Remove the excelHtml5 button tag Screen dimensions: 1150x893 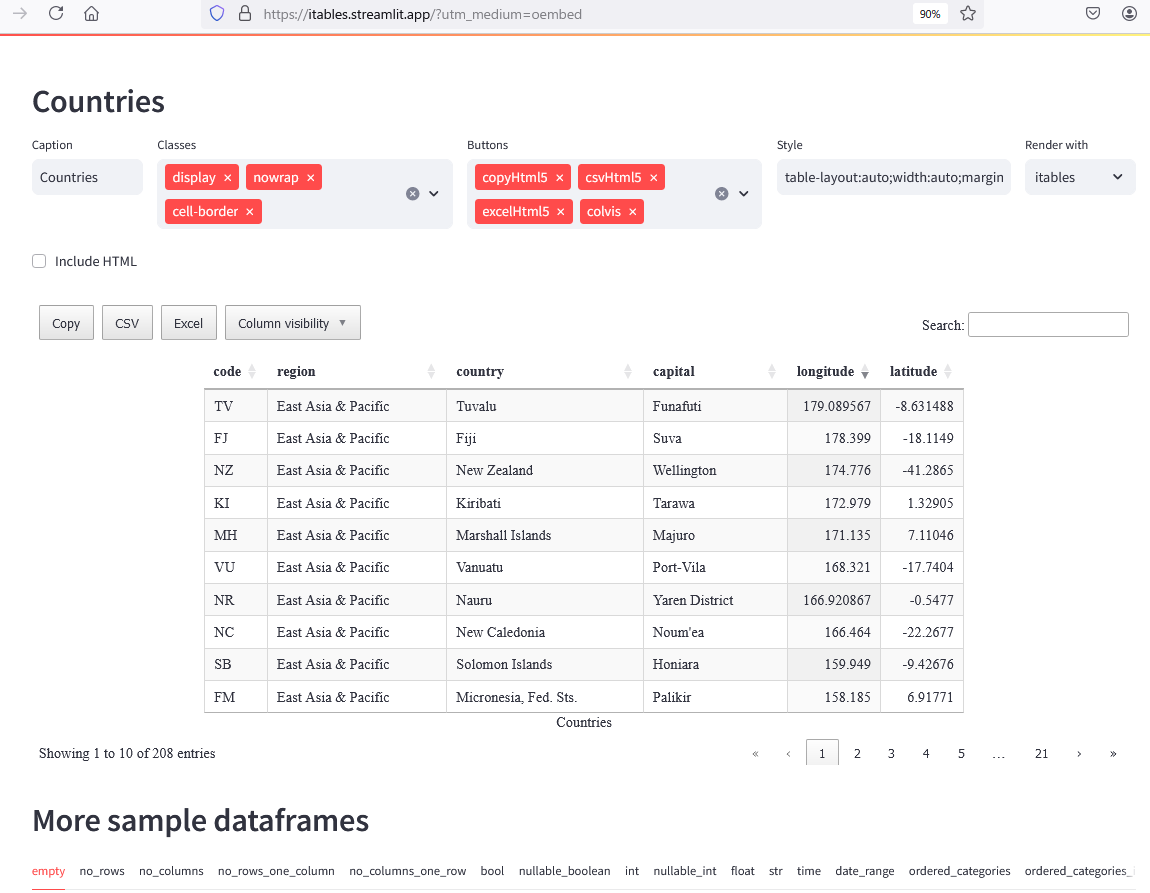561,211
